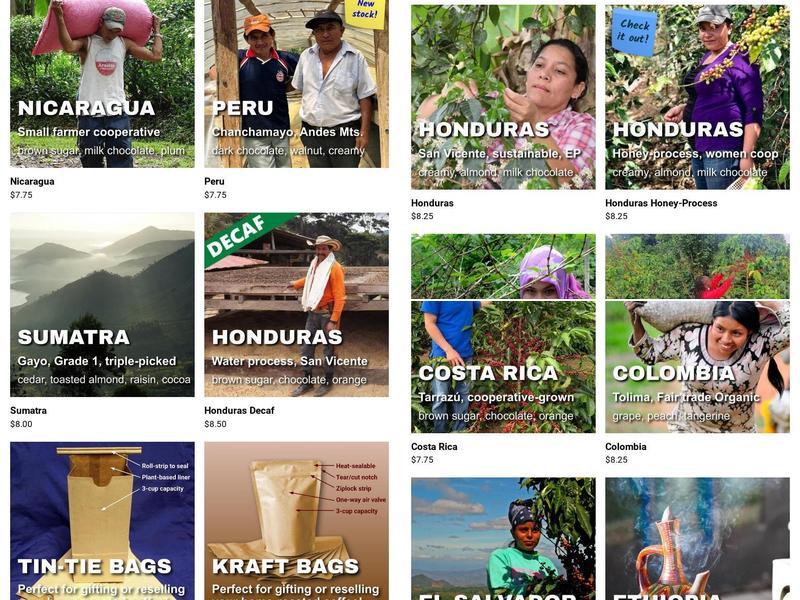800x600 pixels.
Task: Open the Peru Chanchamayo product image
Action: click(296, 84)
